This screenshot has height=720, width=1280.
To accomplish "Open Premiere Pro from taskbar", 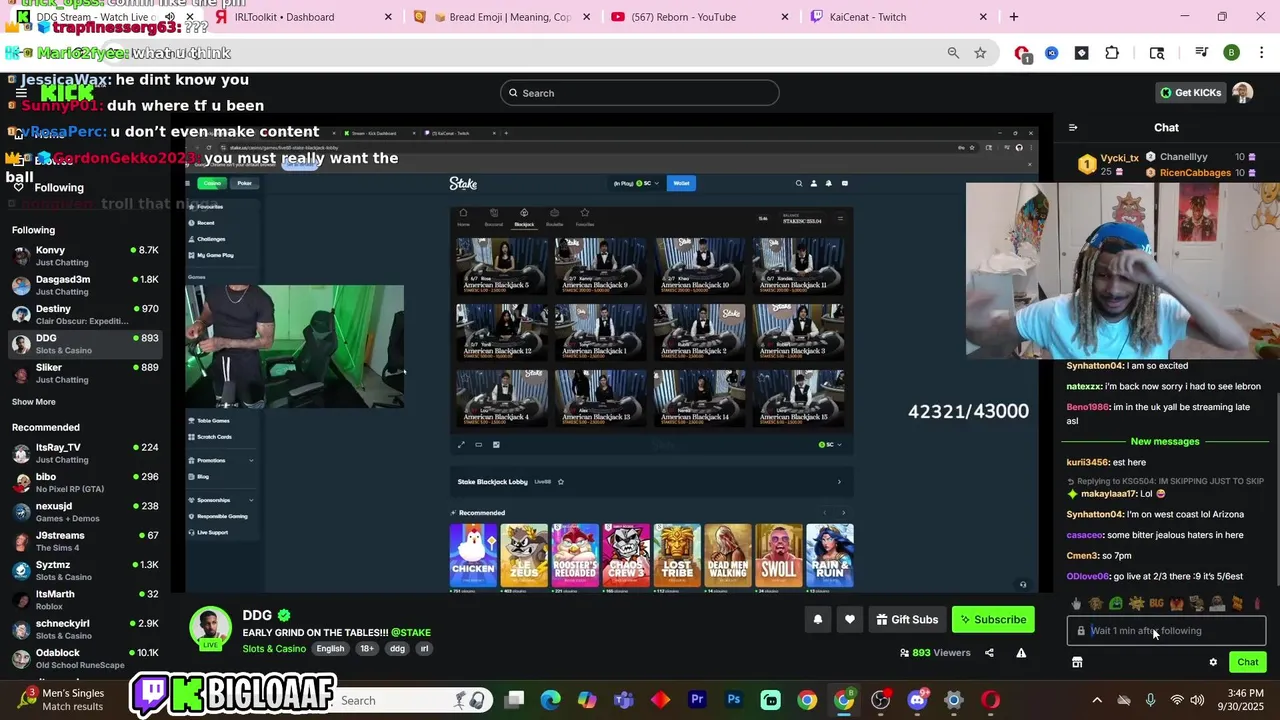I will 697,700.
